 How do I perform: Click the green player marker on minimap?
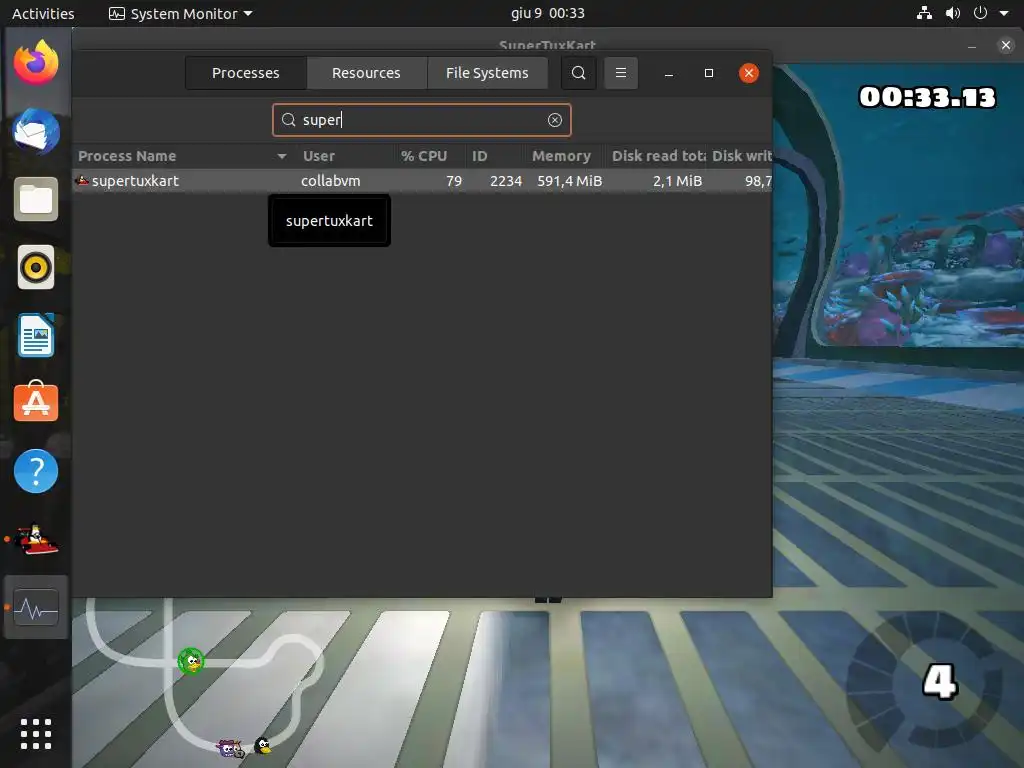click(191, 662)
